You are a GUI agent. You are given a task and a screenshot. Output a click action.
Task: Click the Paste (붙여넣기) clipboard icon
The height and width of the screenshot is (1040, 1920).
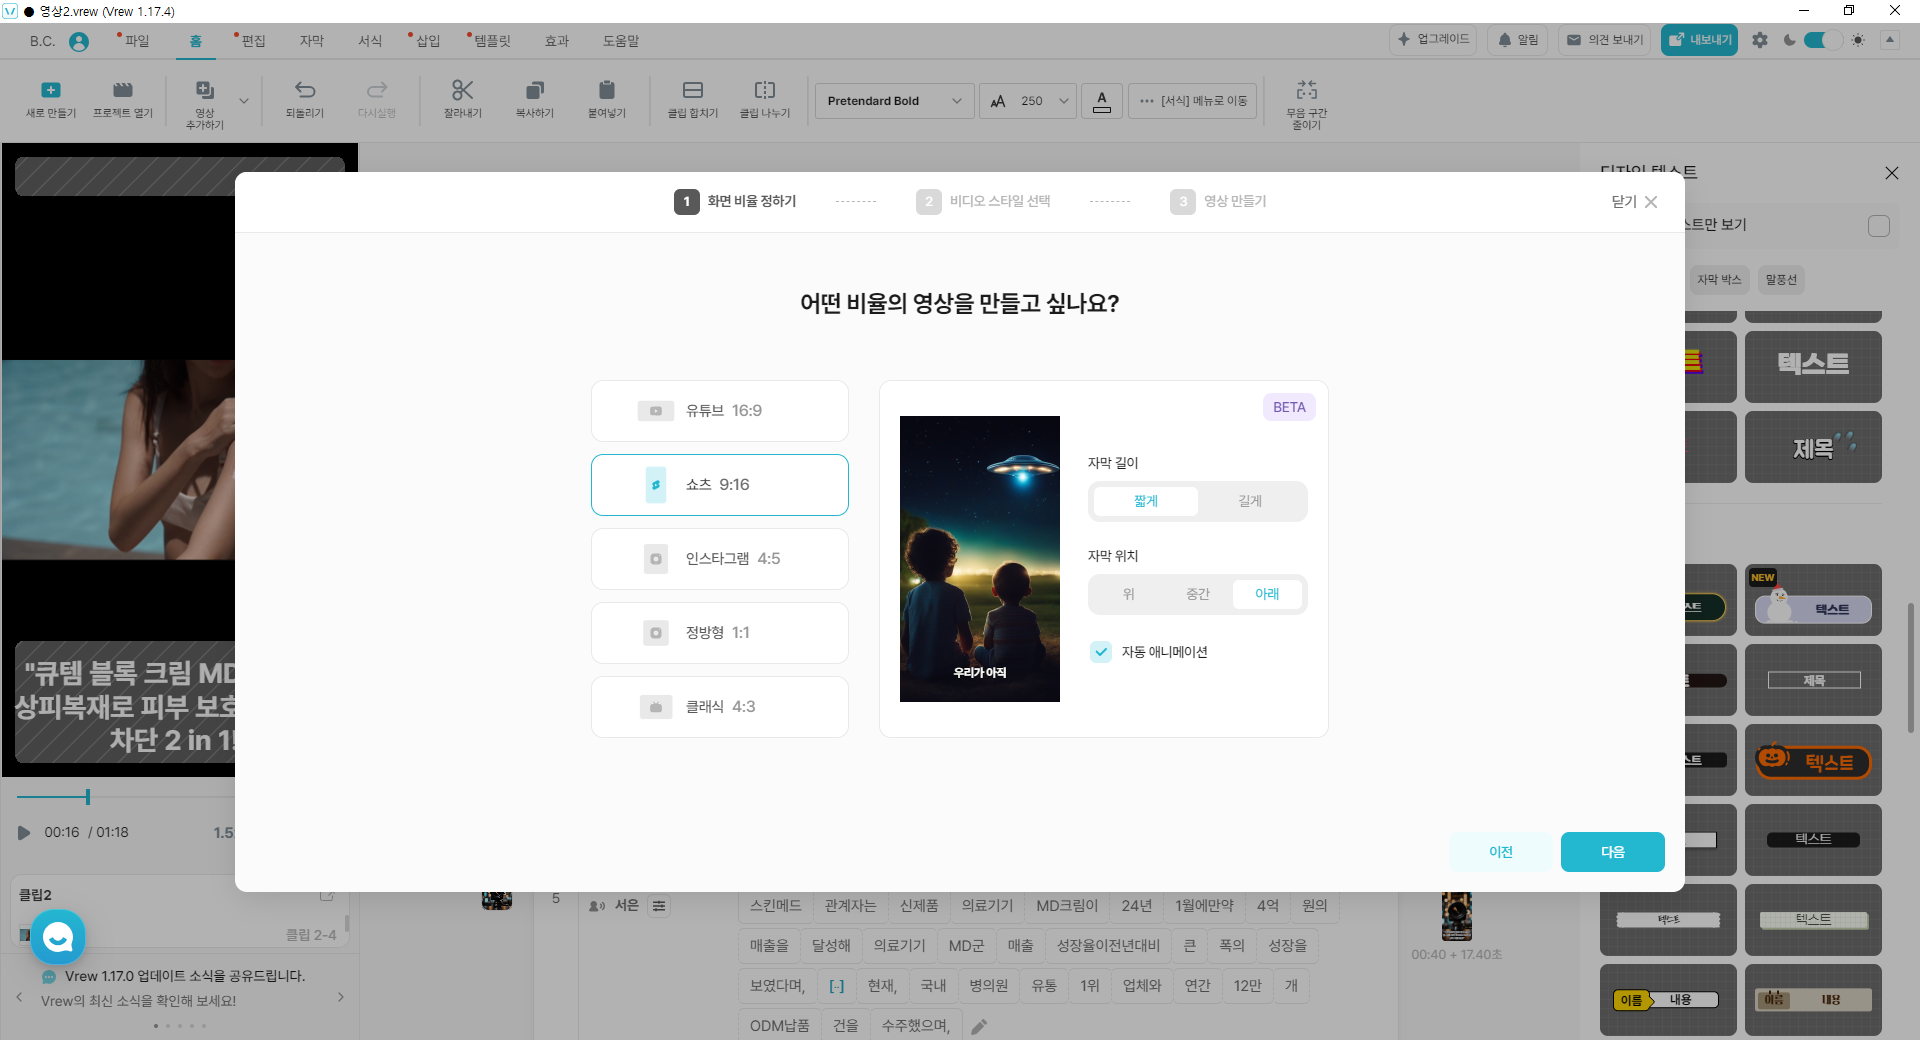pos(607,90)
